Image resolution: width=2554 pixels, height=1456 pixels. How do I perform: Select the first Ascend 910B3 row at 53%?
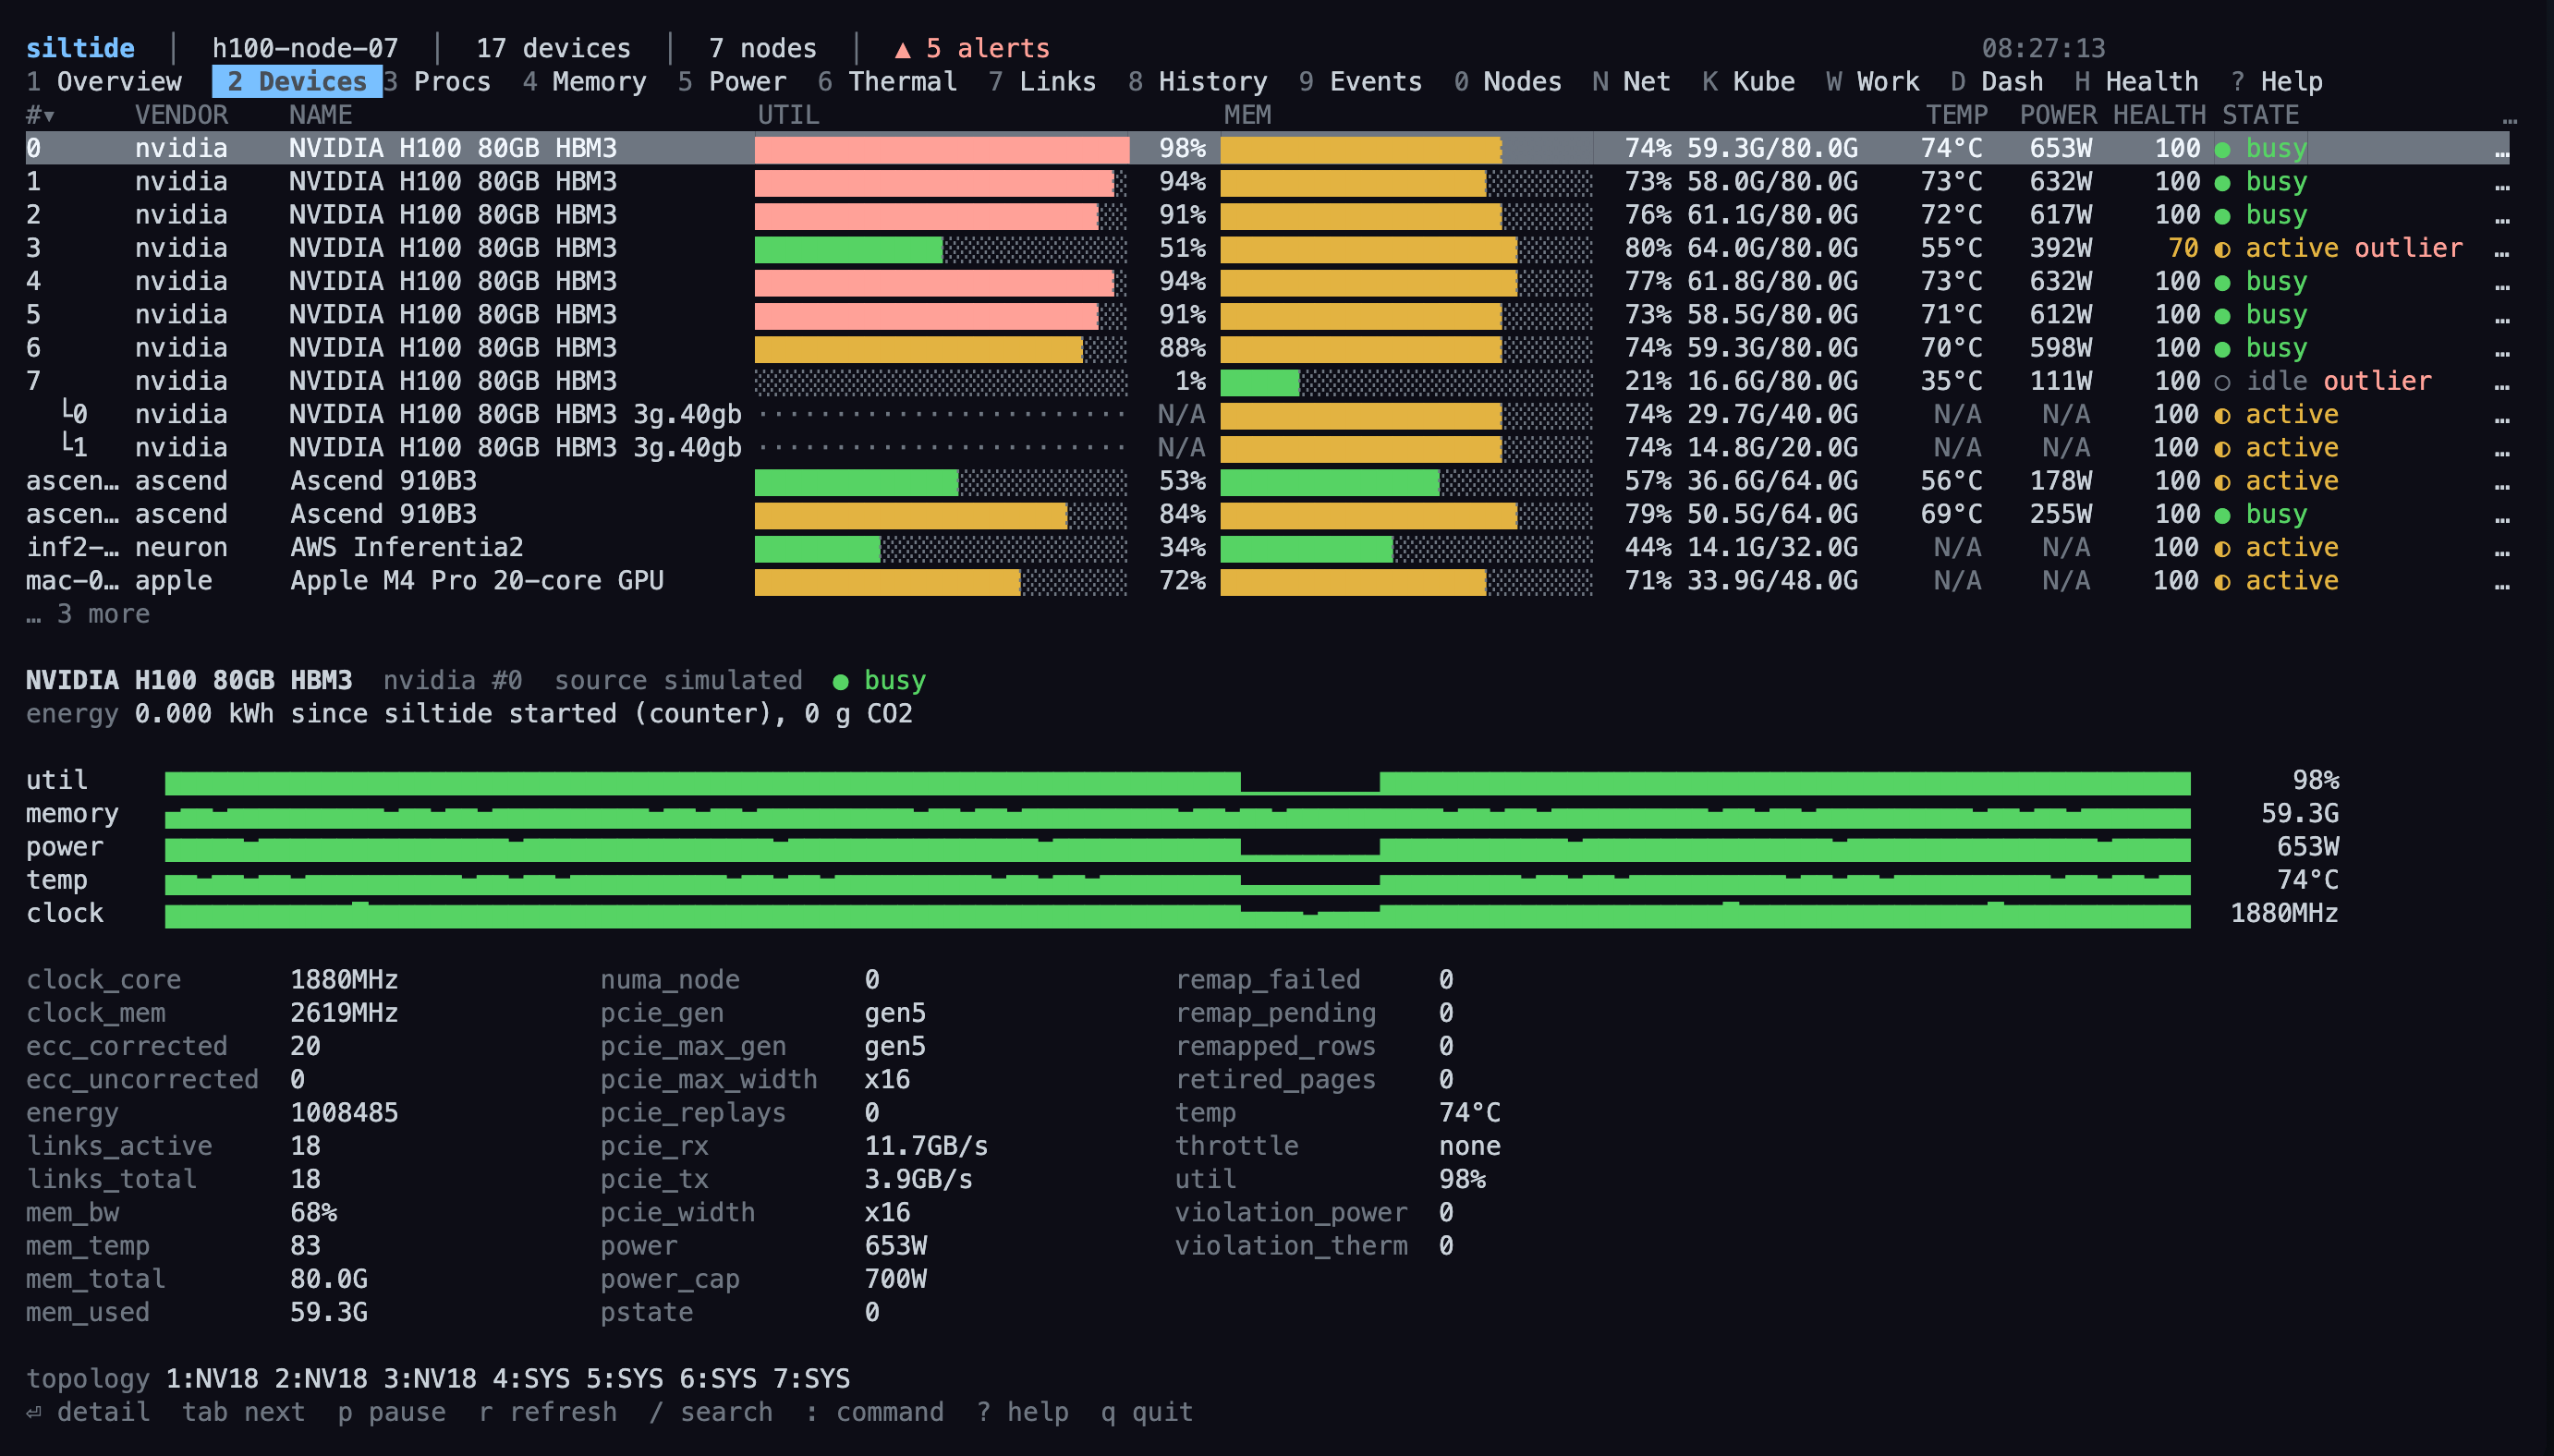[x=1268, y=481]
